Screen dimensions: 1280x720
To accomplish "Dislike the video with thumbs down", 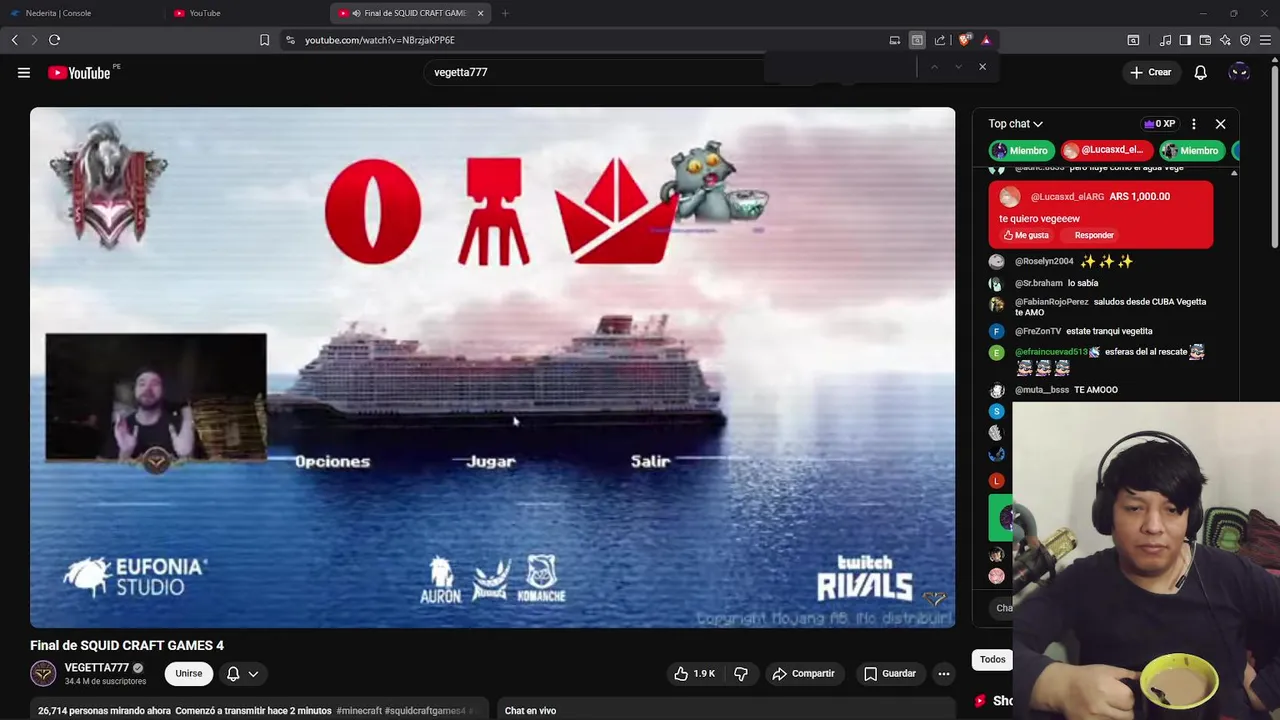I will point(741,674).
